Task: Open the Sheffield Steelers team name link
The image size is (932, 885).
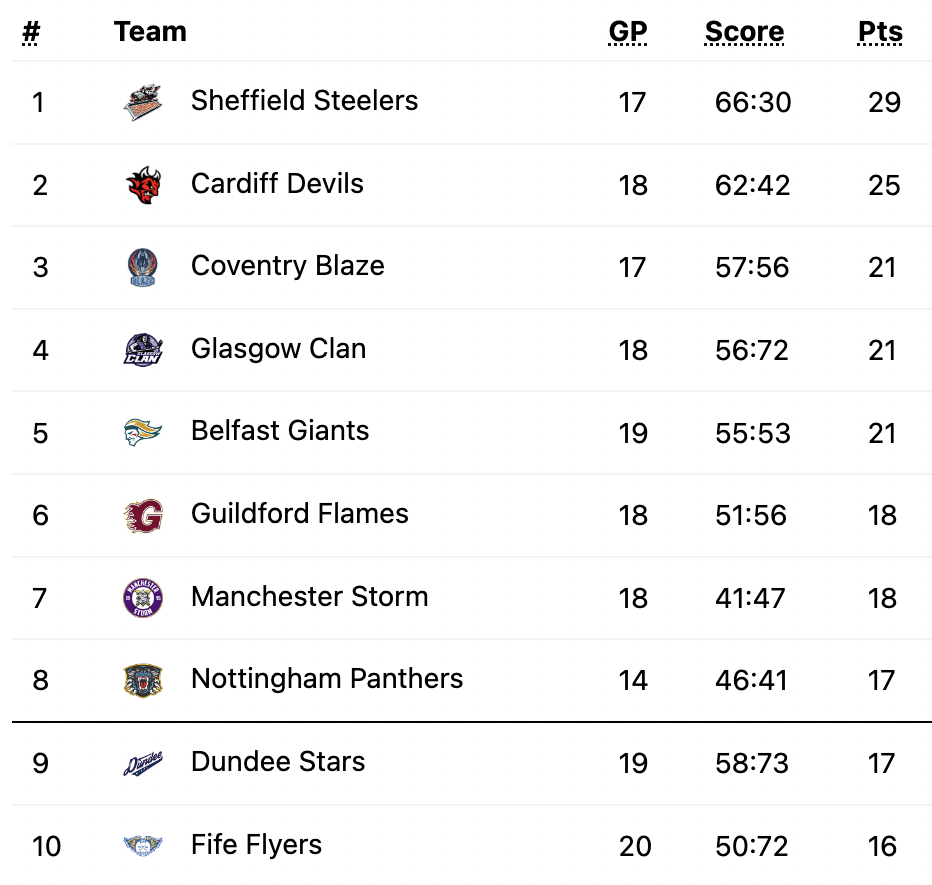Action: (x=304, y=100)
